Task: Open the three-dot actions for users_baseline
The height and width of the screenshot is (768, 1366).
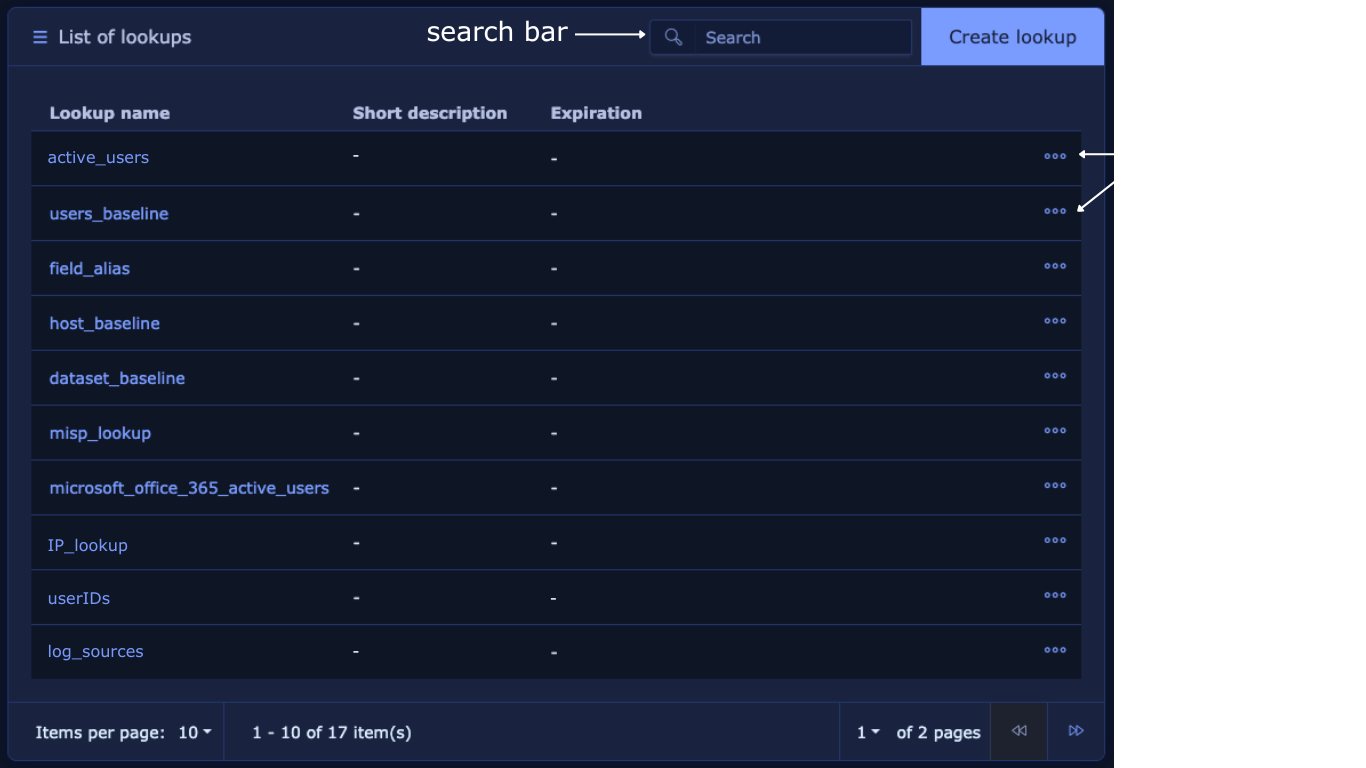Action: pyautogui.click(x=1054, y=212)
